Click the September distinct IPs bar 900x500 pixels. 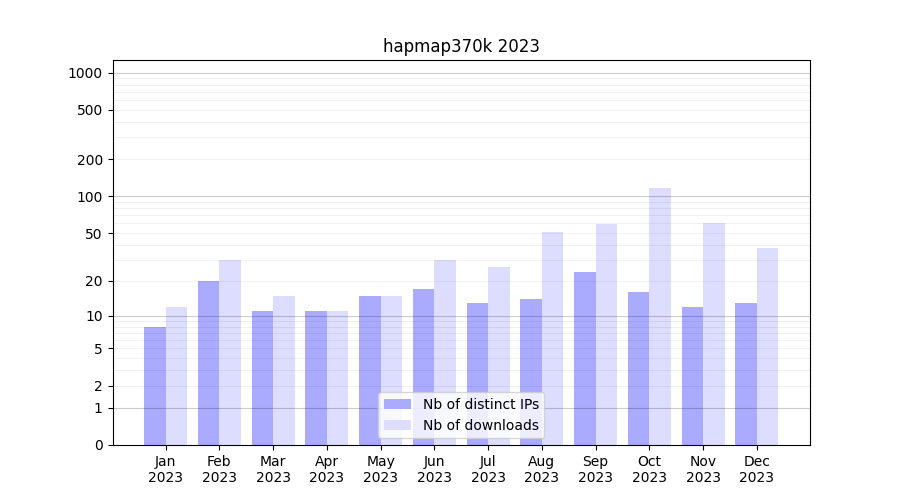coord(585,358)
